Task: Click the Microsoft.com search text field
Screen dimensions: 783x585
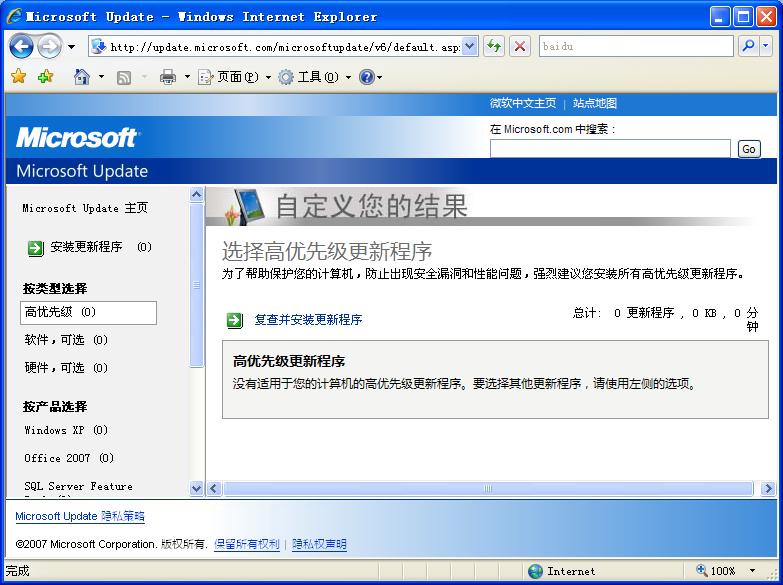Action: 610,149
